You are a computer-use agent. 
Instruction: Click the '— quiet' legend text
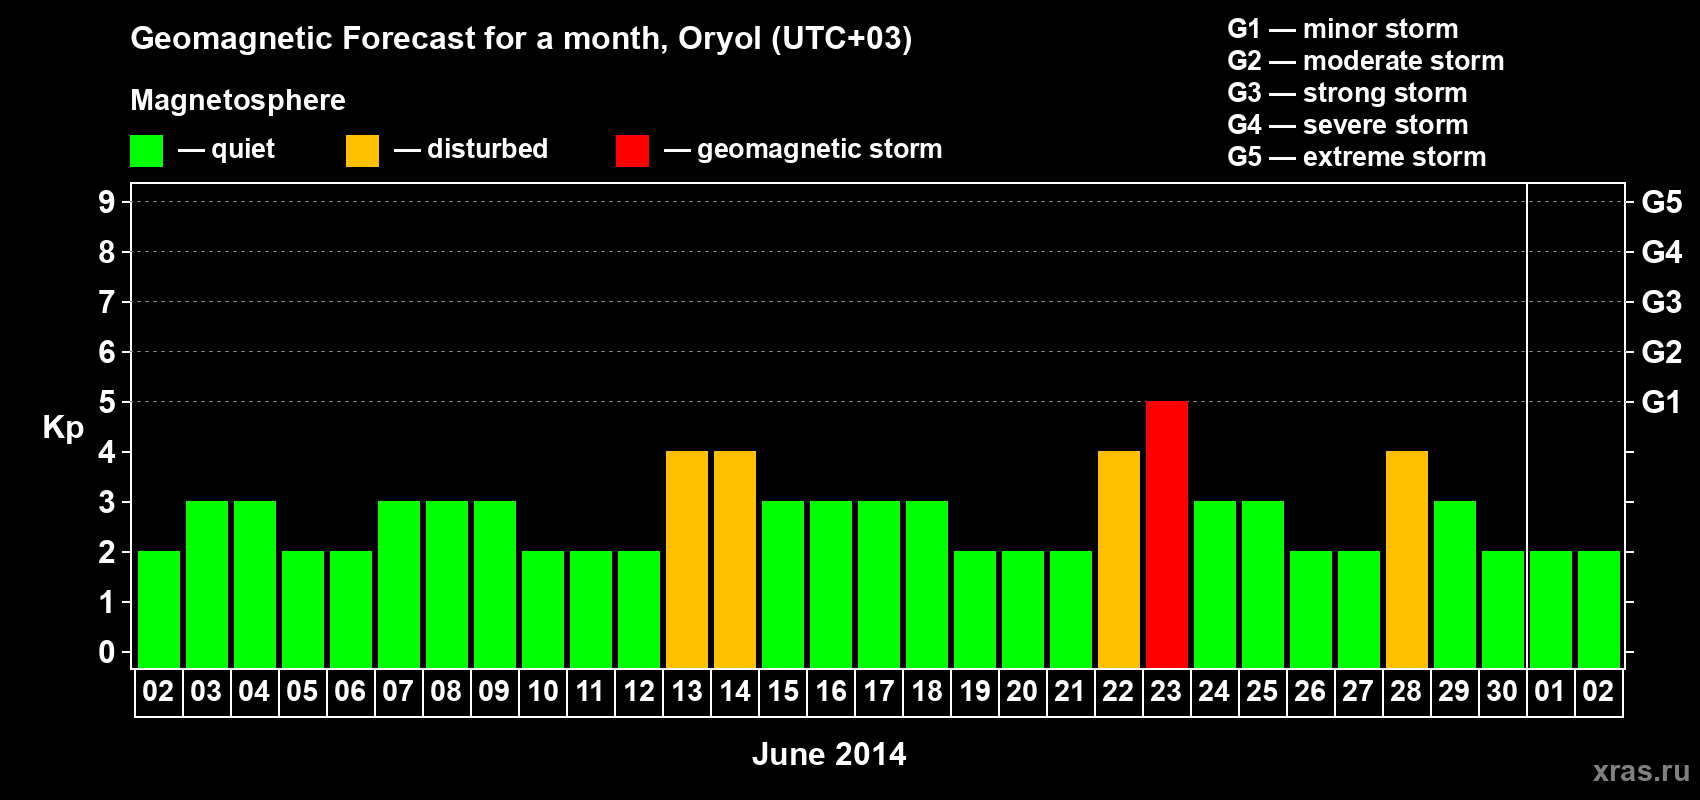[x=226, y=149]
